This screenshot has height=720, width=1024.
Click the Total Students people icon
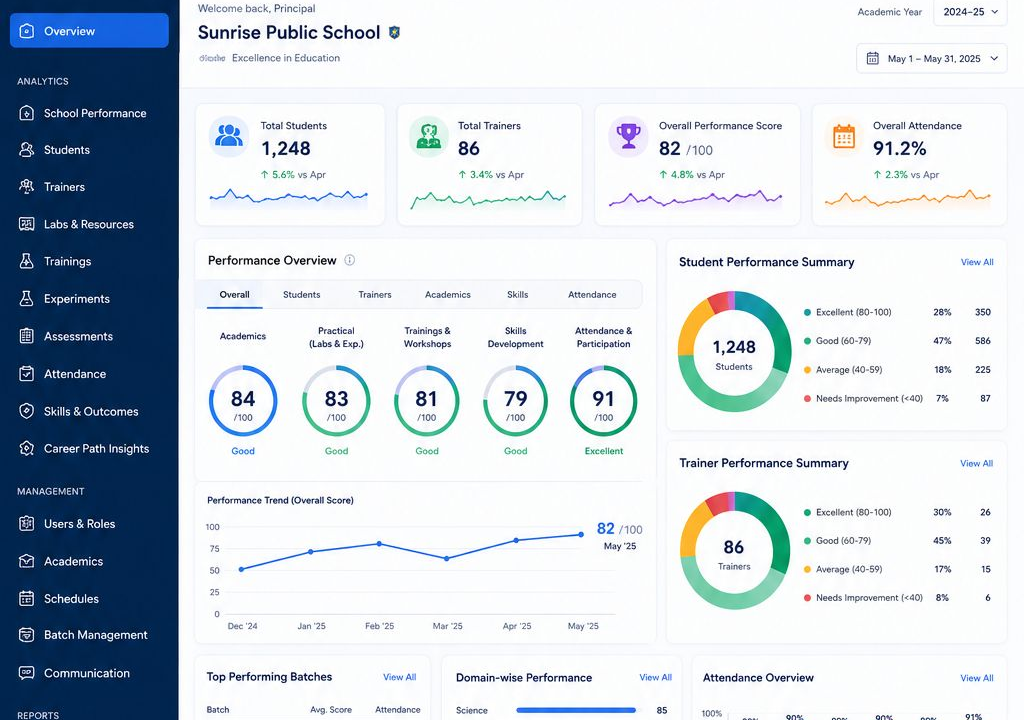coord(229,136)
